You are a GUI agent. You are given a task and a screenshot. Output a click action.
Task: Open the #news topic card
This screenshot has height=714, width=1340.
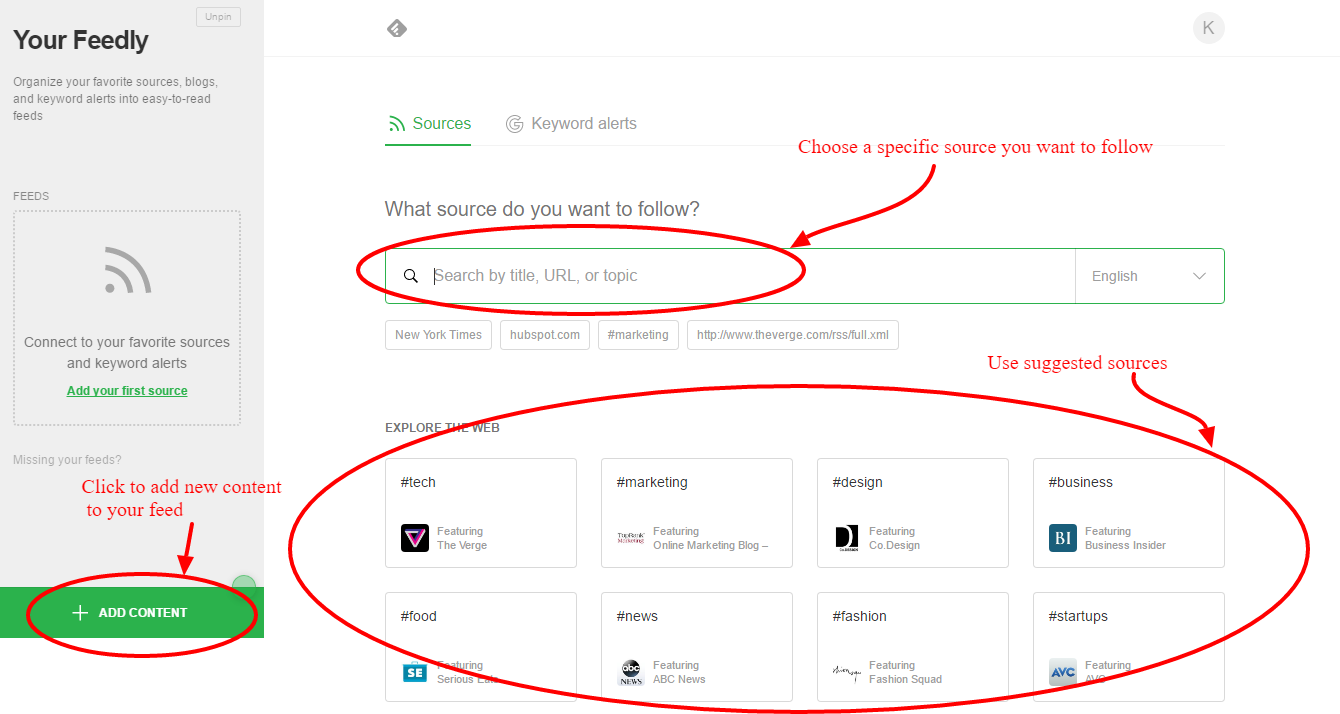pyautogui.click(x=697, y=647)
